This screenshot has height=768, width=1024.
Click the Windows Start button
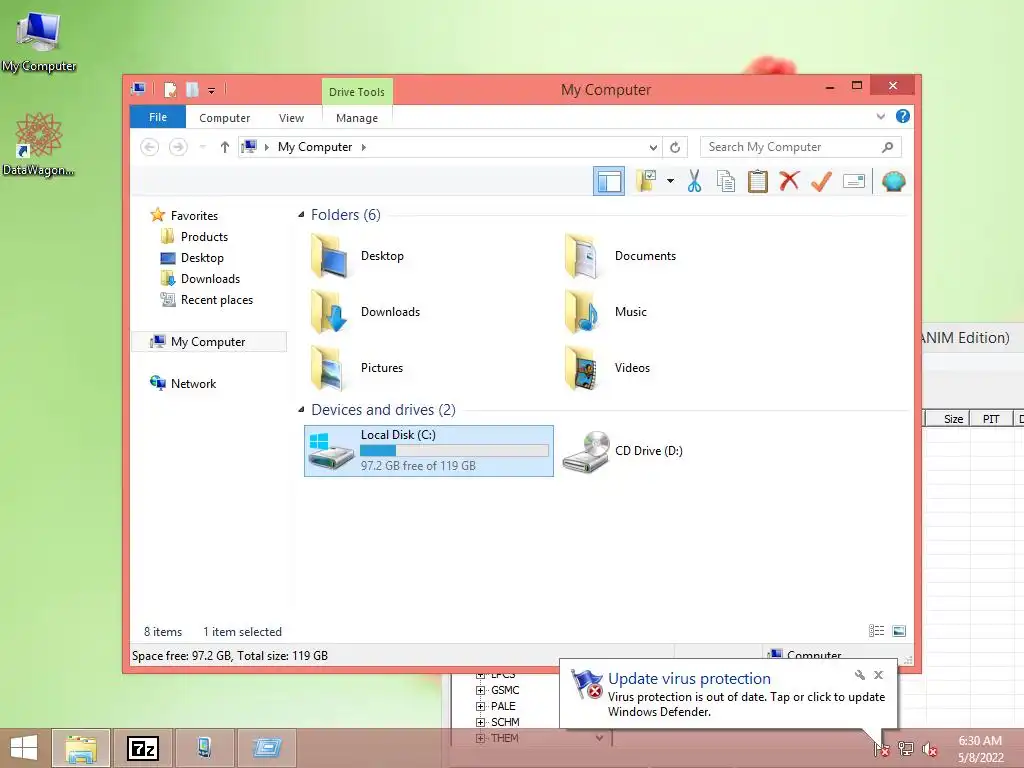pyautogui.click(x=24, y=748)
